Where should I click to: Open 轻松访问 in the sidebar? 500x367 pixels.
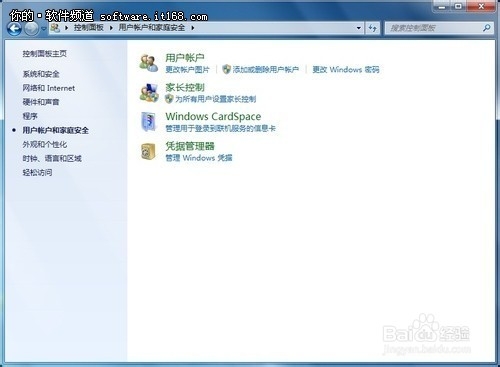(37, 172)
